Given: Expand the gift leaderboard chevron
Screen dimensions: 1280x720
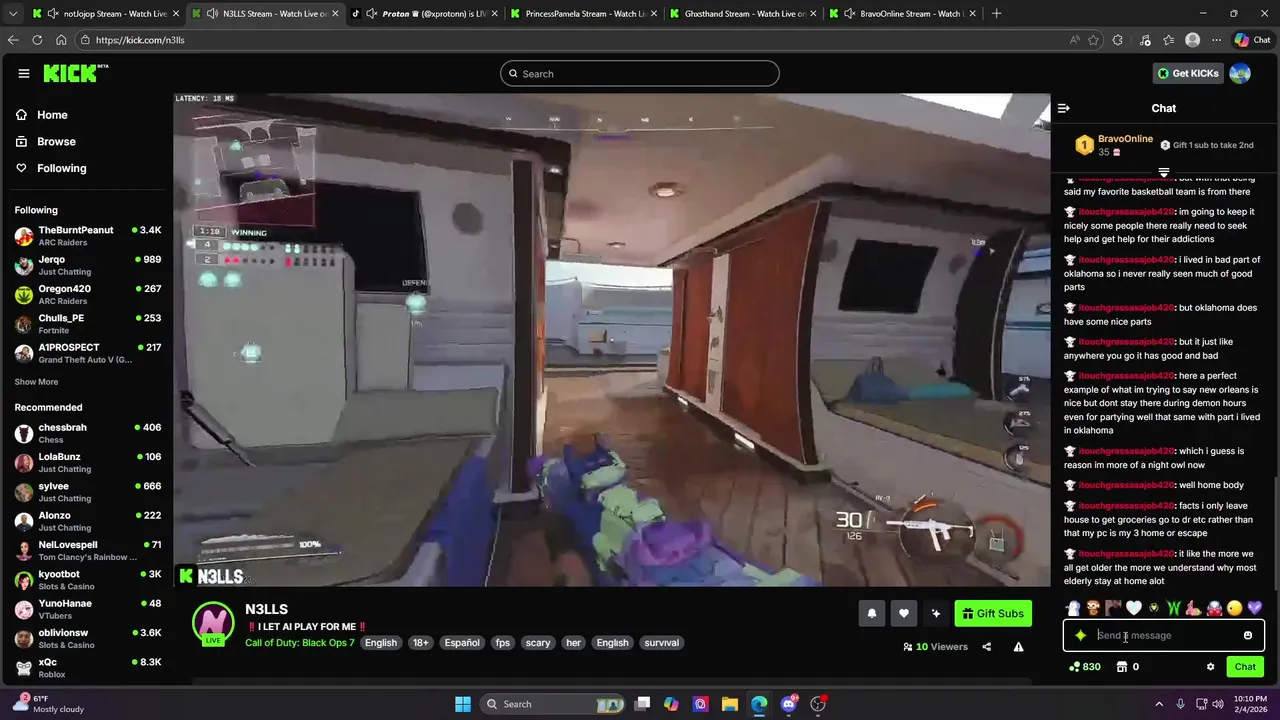Looking at the screenshot, I should click(1164, 172).
